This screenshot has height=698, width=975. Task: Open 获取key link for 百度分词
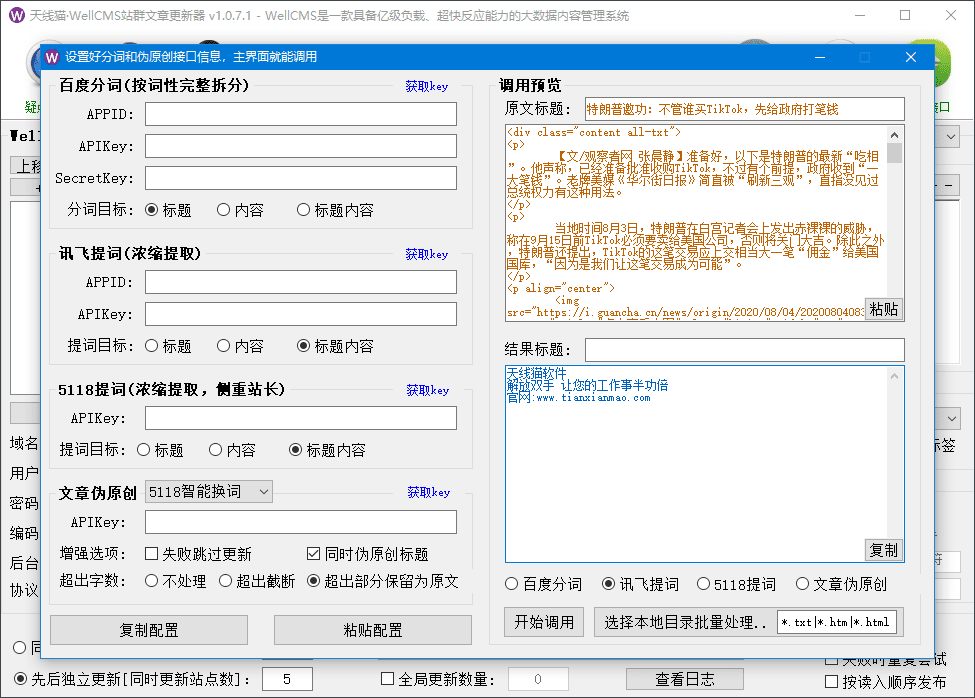point(427,86)
